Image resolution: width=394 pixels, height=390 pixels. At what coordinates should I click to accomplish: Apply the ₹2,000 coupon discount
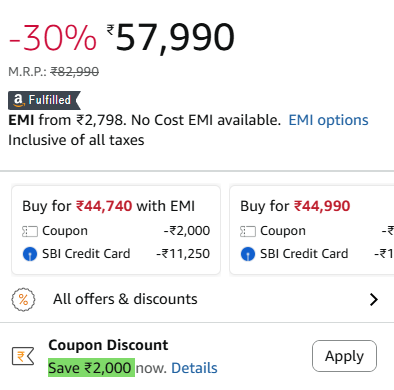click(x=344, y=356)
